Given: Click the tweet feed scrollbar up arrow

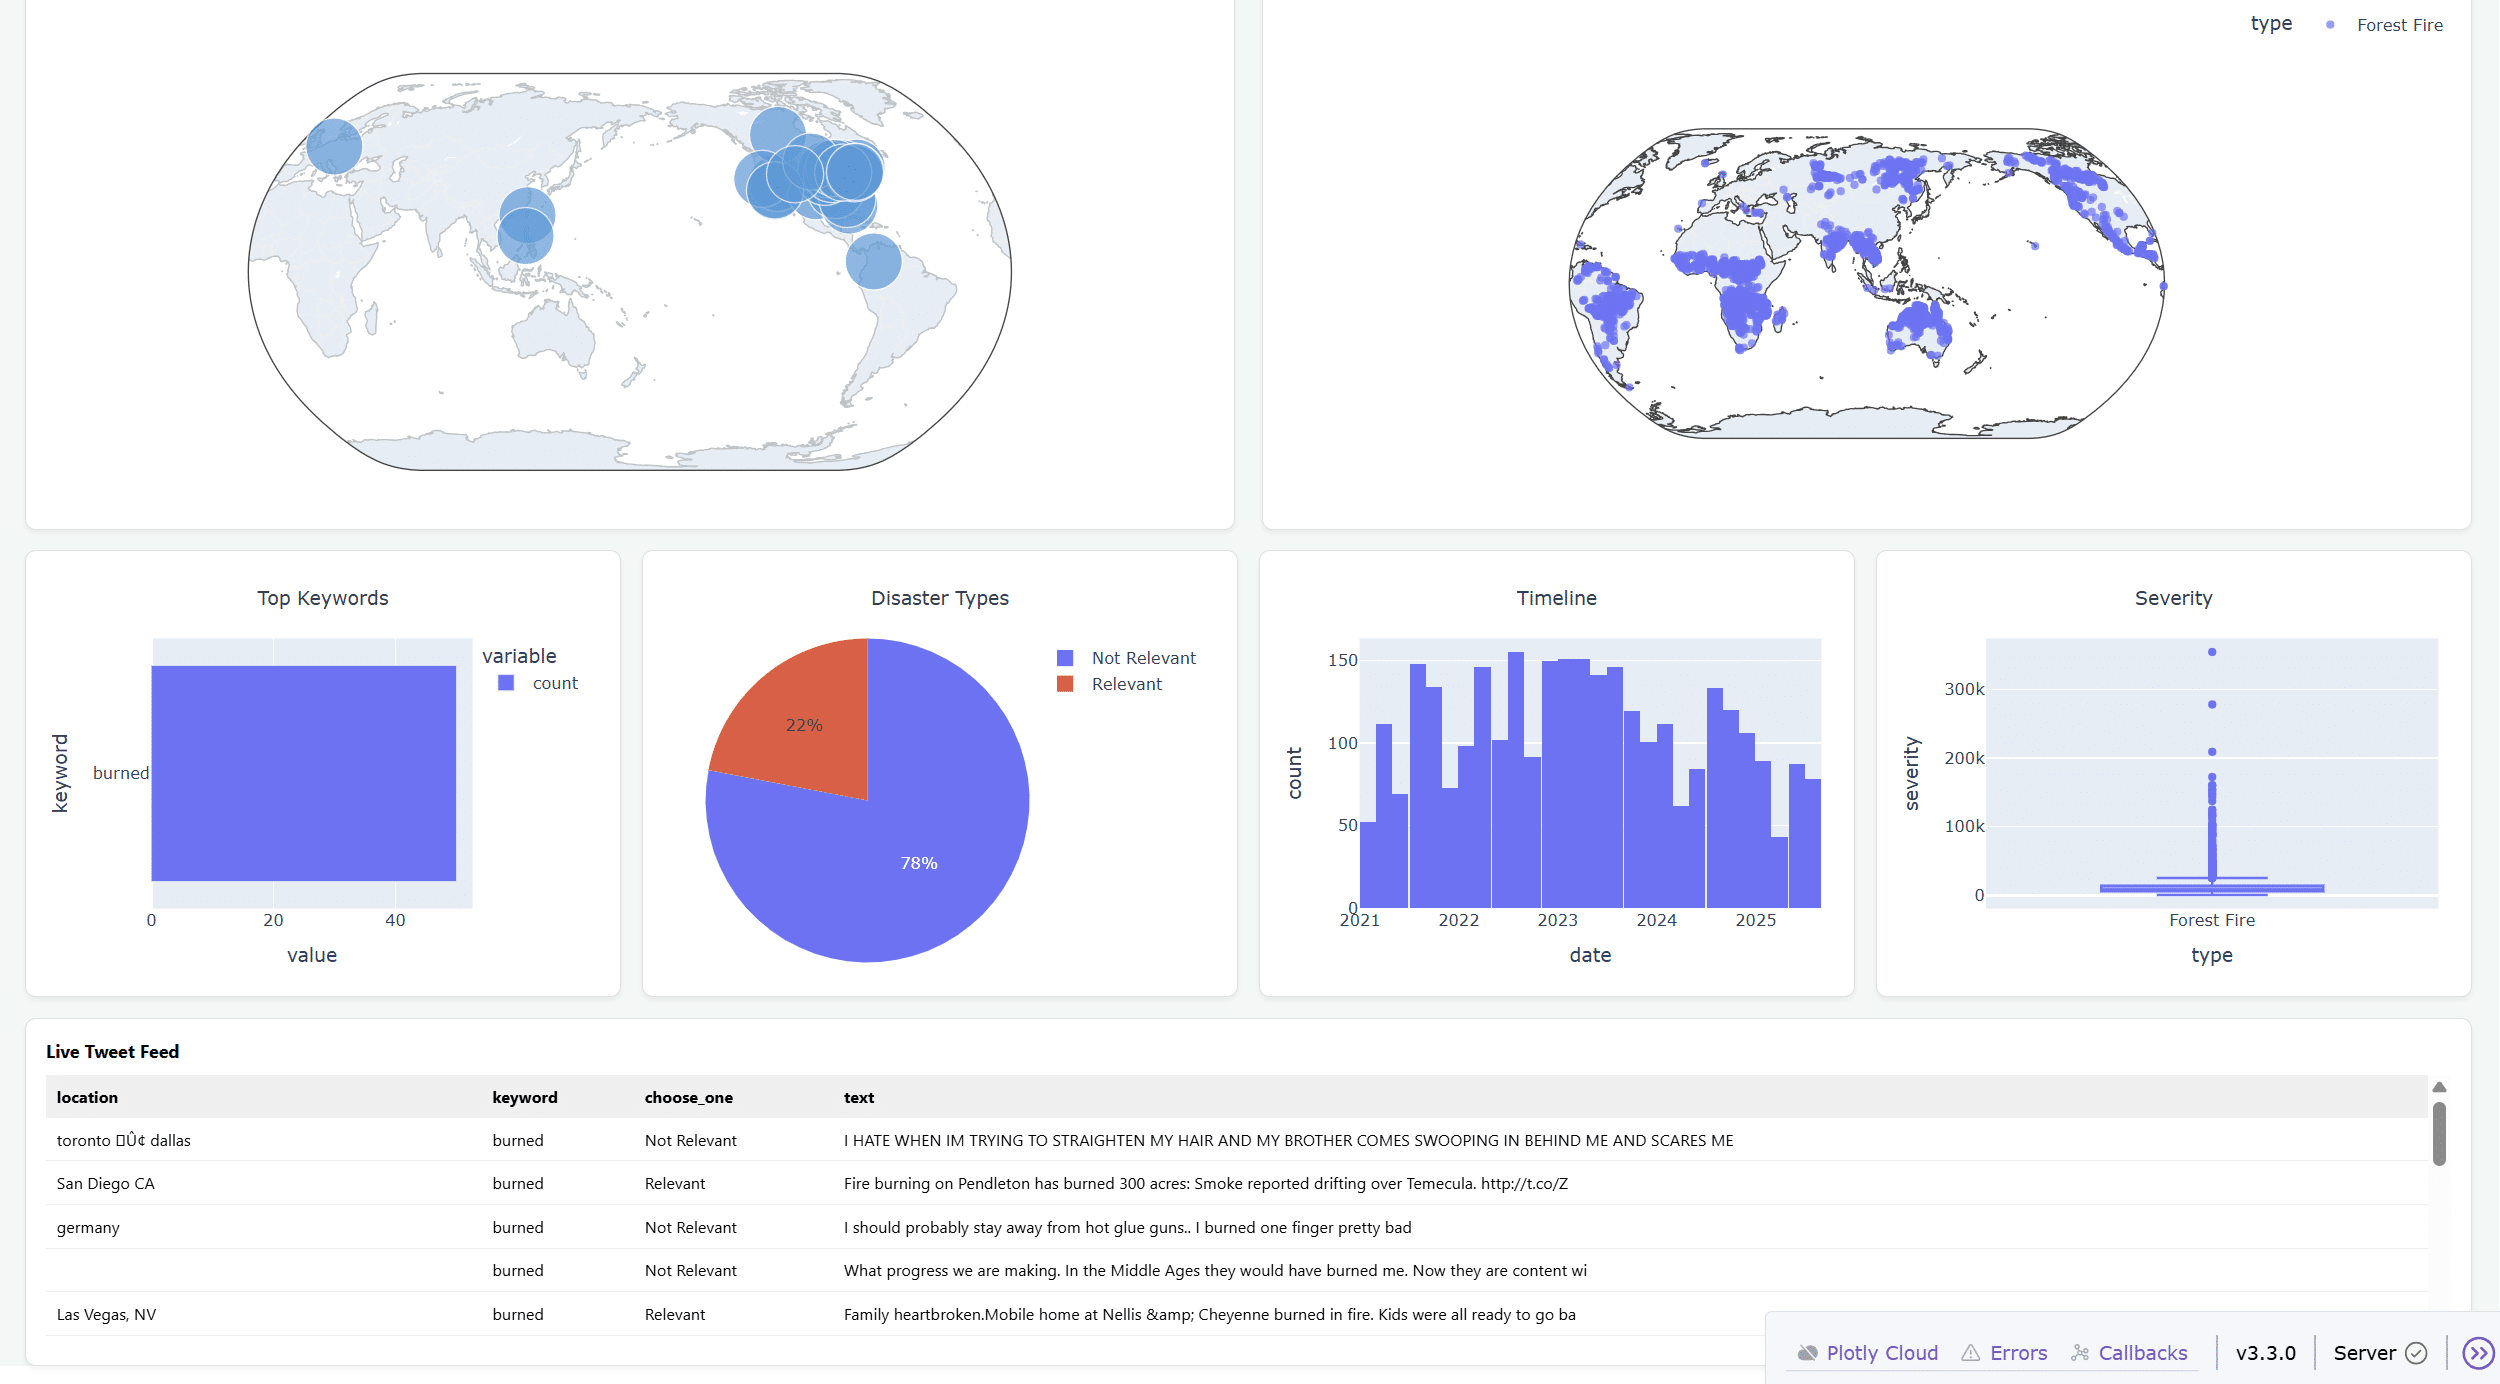Looking at the screenshot, I should (x=2439, y=1087).
